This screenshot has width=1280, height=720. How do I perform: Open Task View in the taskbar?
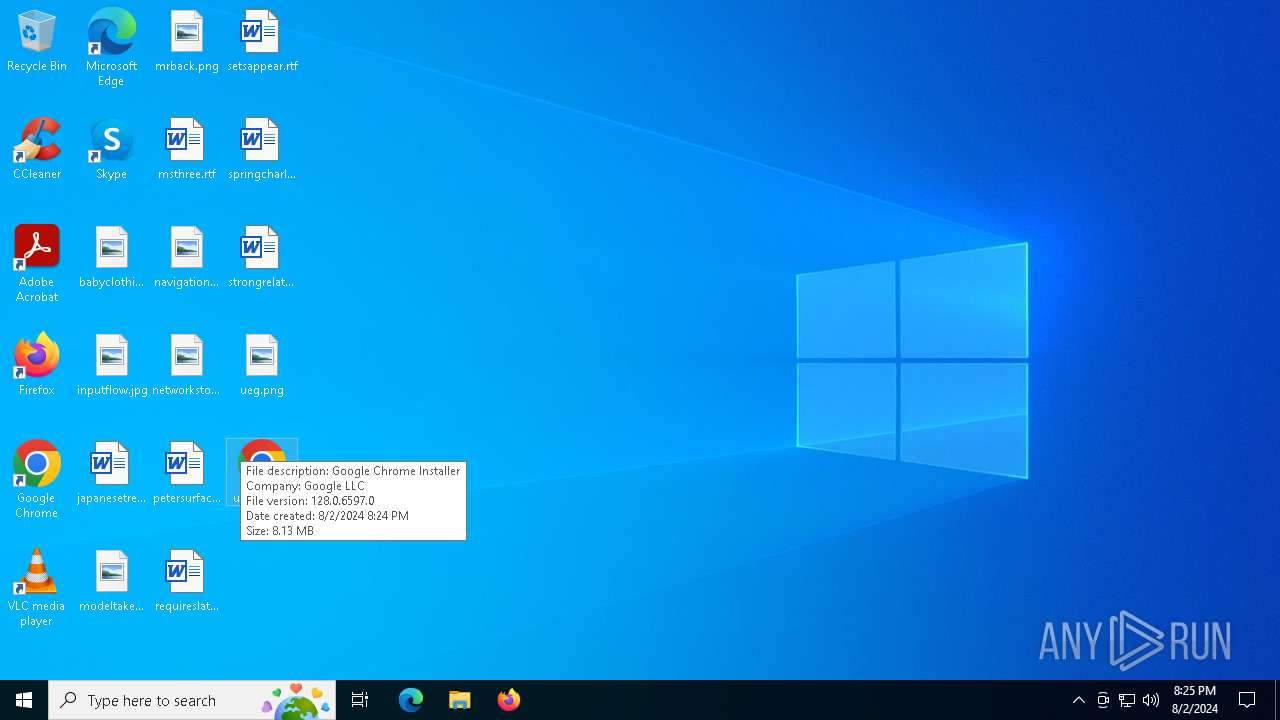(x=360, y=700)
